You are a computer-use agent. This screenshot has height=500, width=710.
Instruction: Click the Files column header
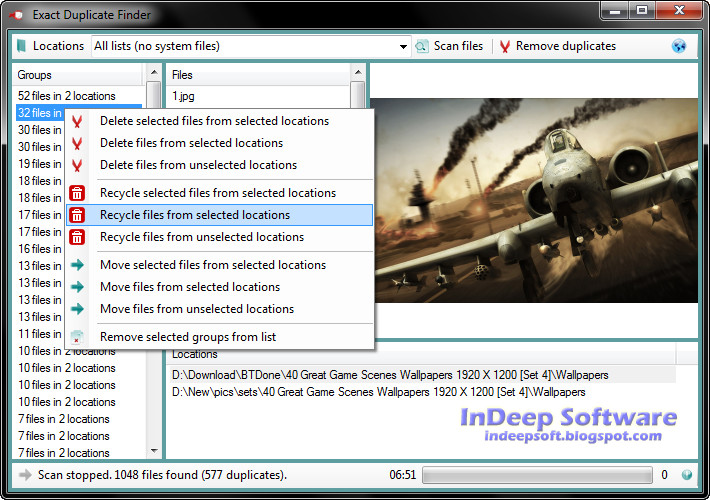[259, 75]
